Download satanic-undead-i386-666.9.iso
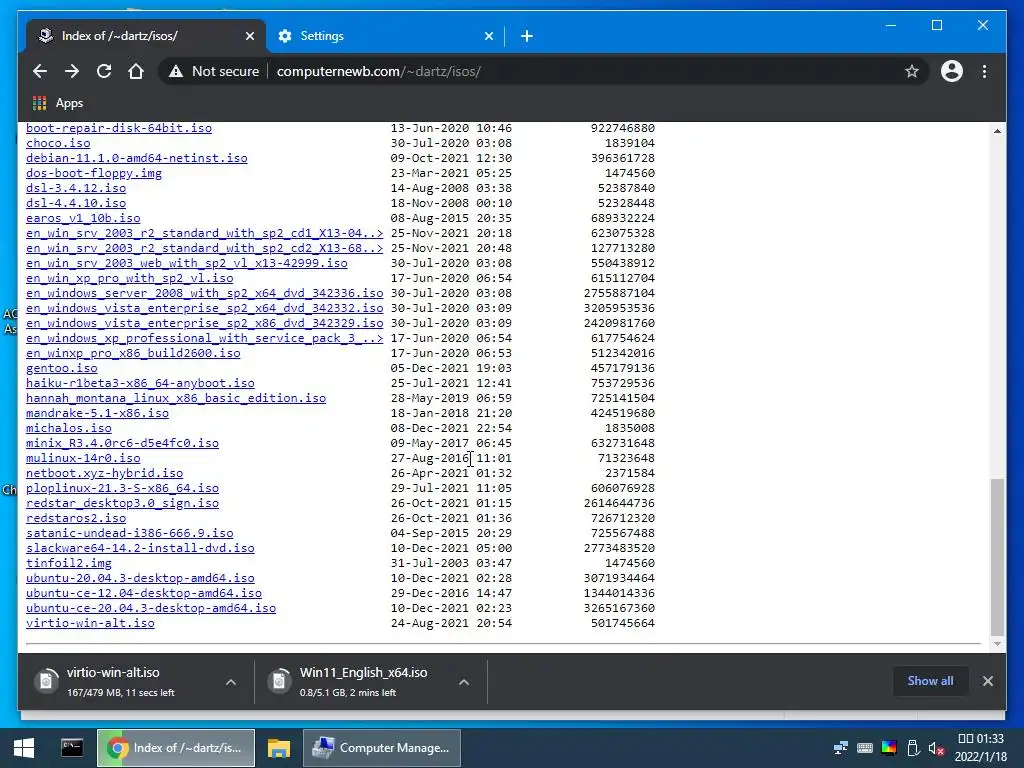This screenshot has height=768, width=1024. (129, 534)
